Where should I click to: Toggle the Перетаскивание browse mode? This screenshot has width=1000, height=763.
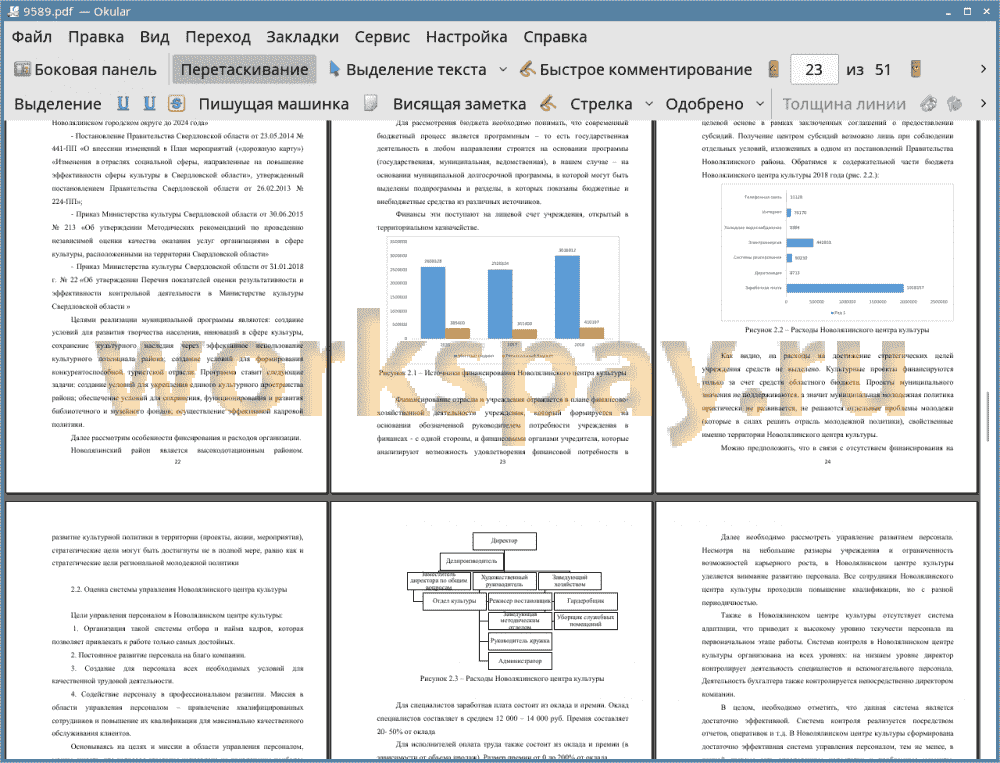click(244, 70)
